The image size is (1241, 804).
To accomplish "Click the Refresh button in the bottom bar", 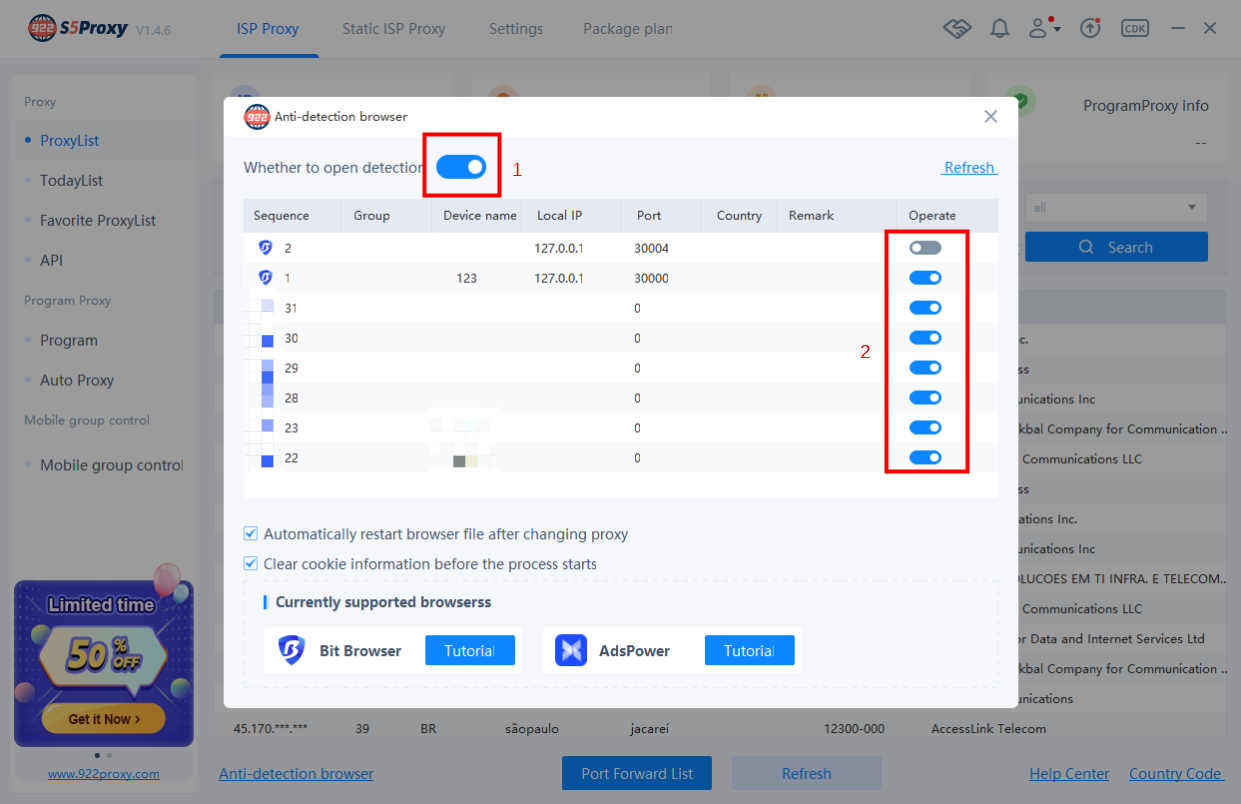I will 806,773.
